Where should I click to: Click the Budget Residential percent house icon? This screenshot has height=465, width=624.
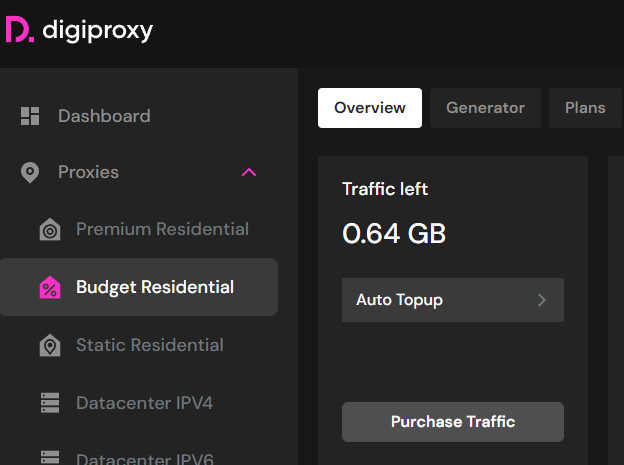coord(50,287)
